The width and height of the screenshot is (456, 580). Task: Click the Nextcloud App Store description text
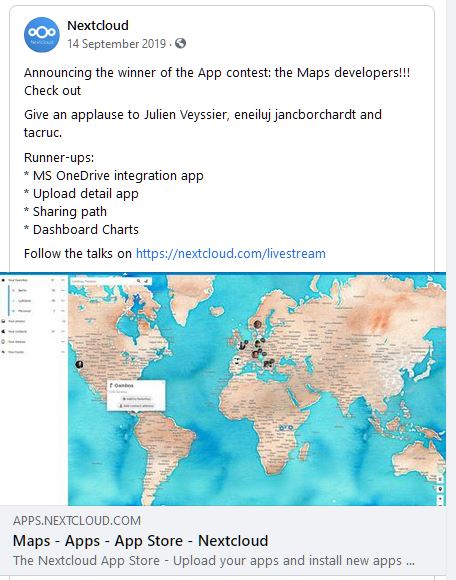pyautogui.click(x=214, y=560)
